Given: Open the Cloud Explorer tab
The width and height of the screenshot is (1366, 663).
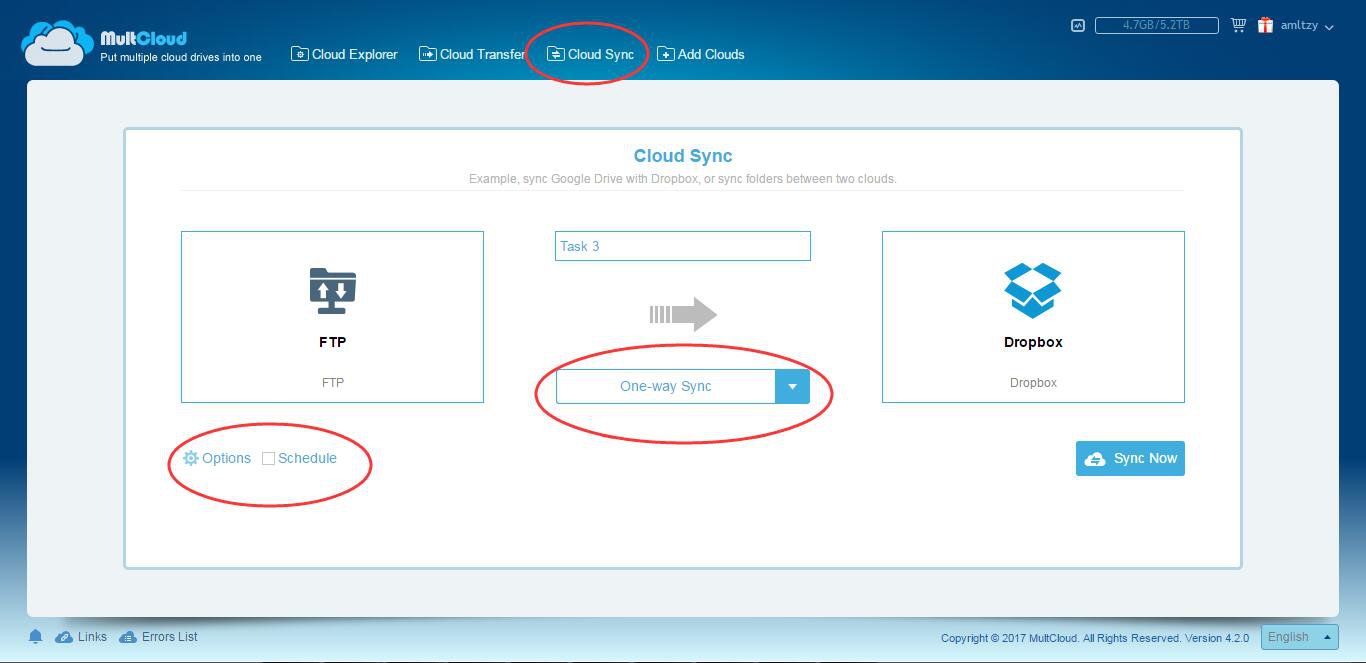Looking at the screenshot, I should click(x=344, y=54).
